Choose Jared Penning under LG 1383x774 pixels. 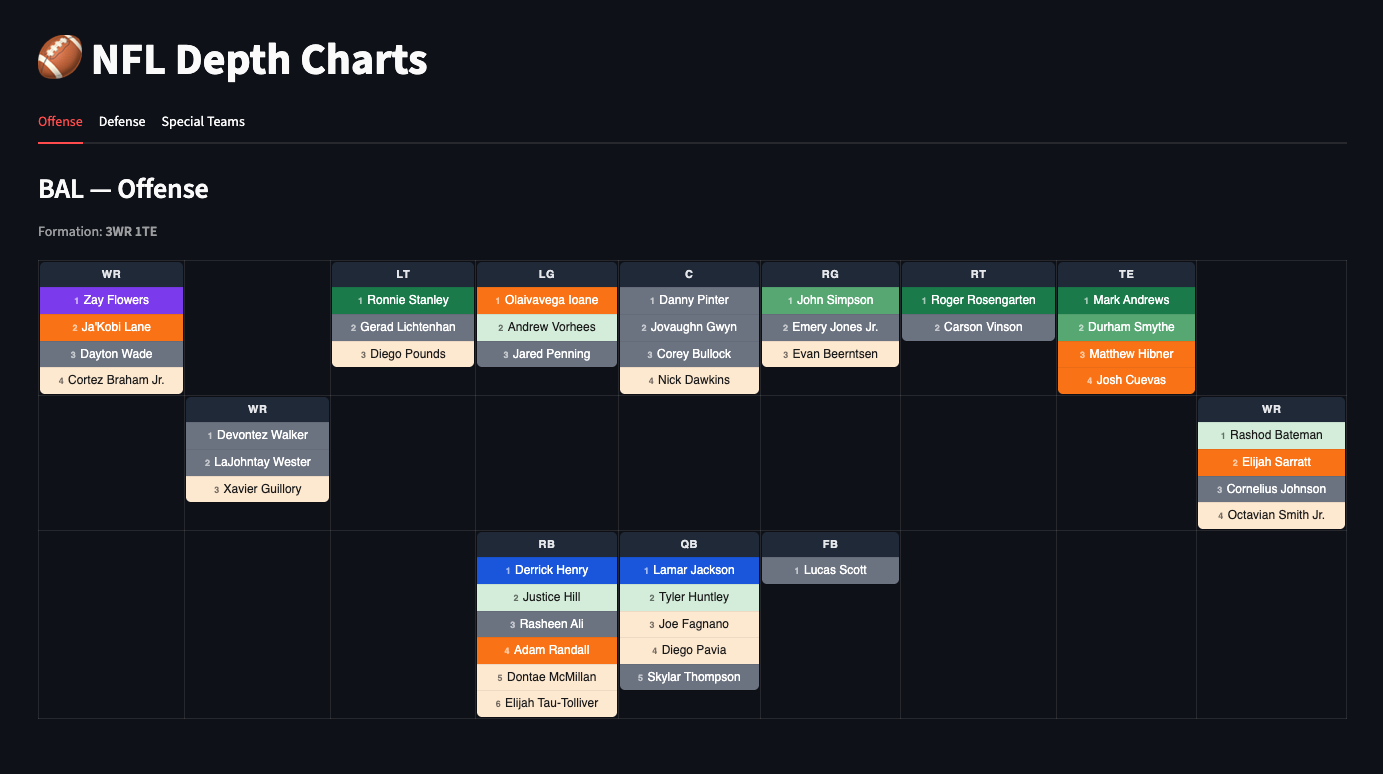pos(547,354)
